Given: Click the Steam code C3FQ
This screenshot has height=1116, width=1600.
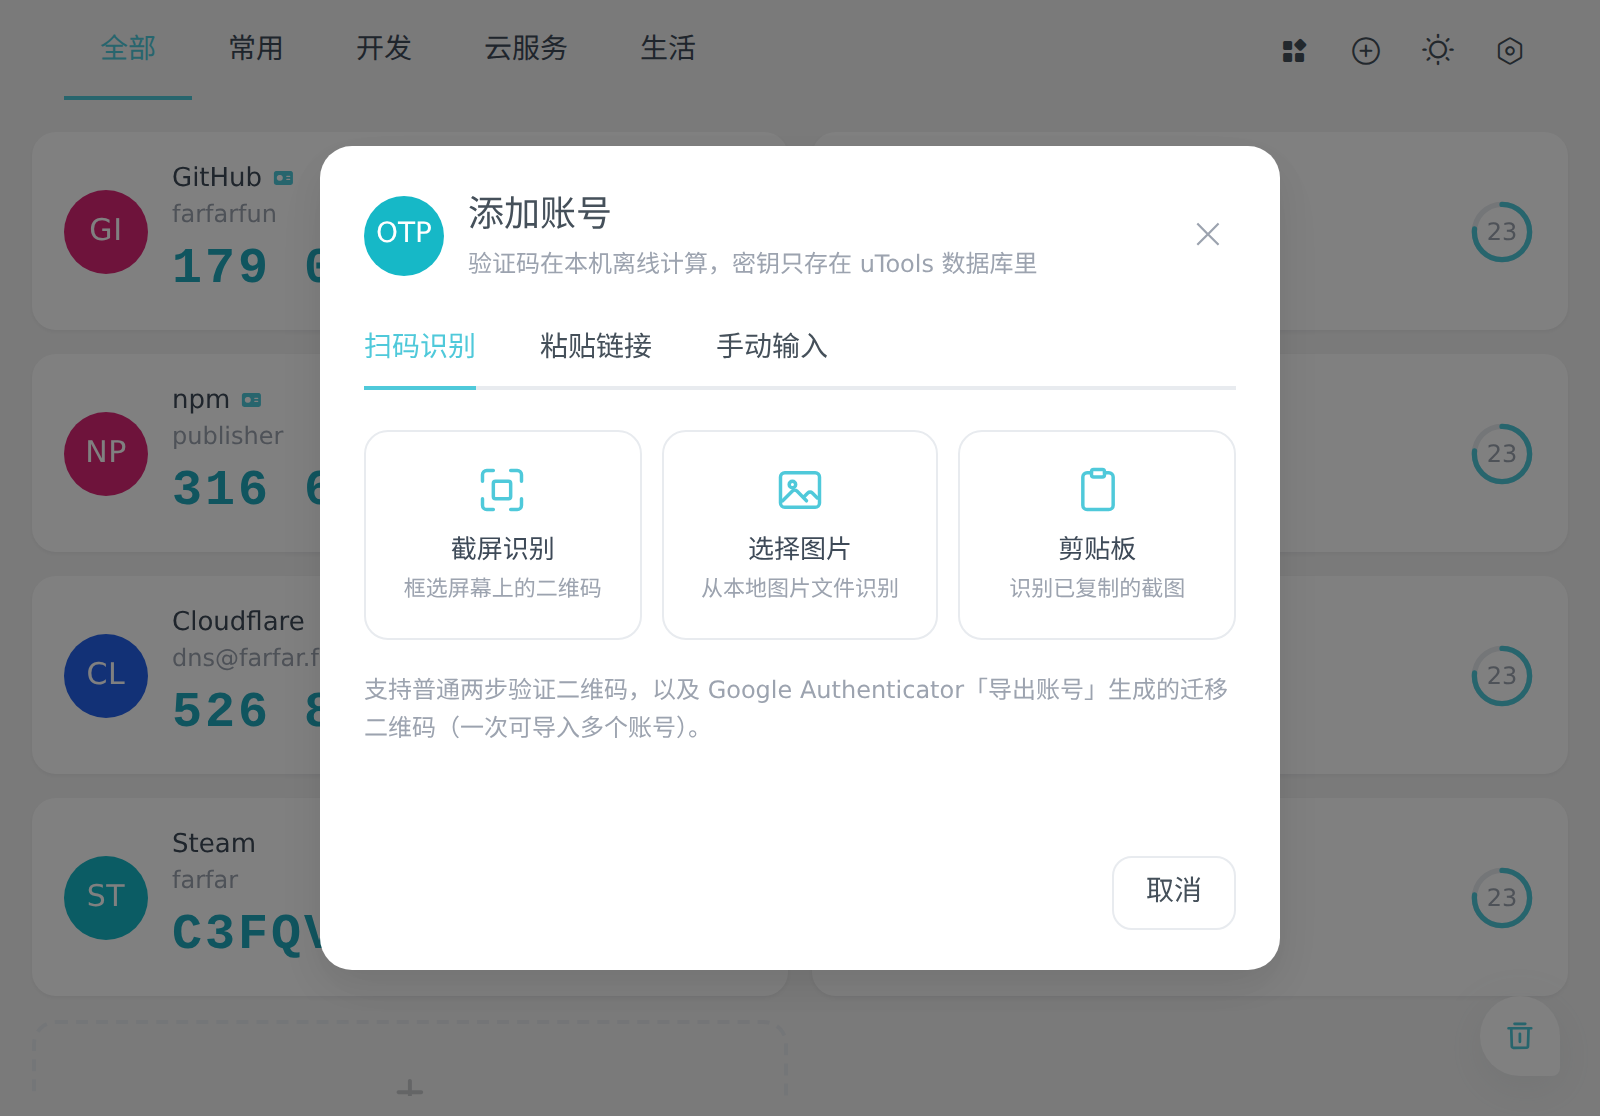Looking at the screenshot, I should 246,933.
